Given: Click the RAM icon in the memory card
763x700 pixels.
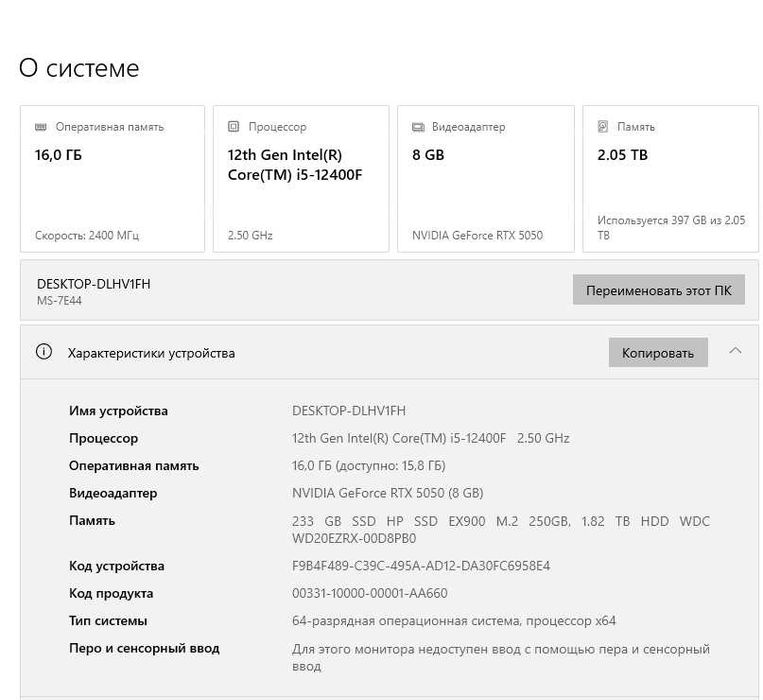Looking at the screenshot, I should coord(41,127).
